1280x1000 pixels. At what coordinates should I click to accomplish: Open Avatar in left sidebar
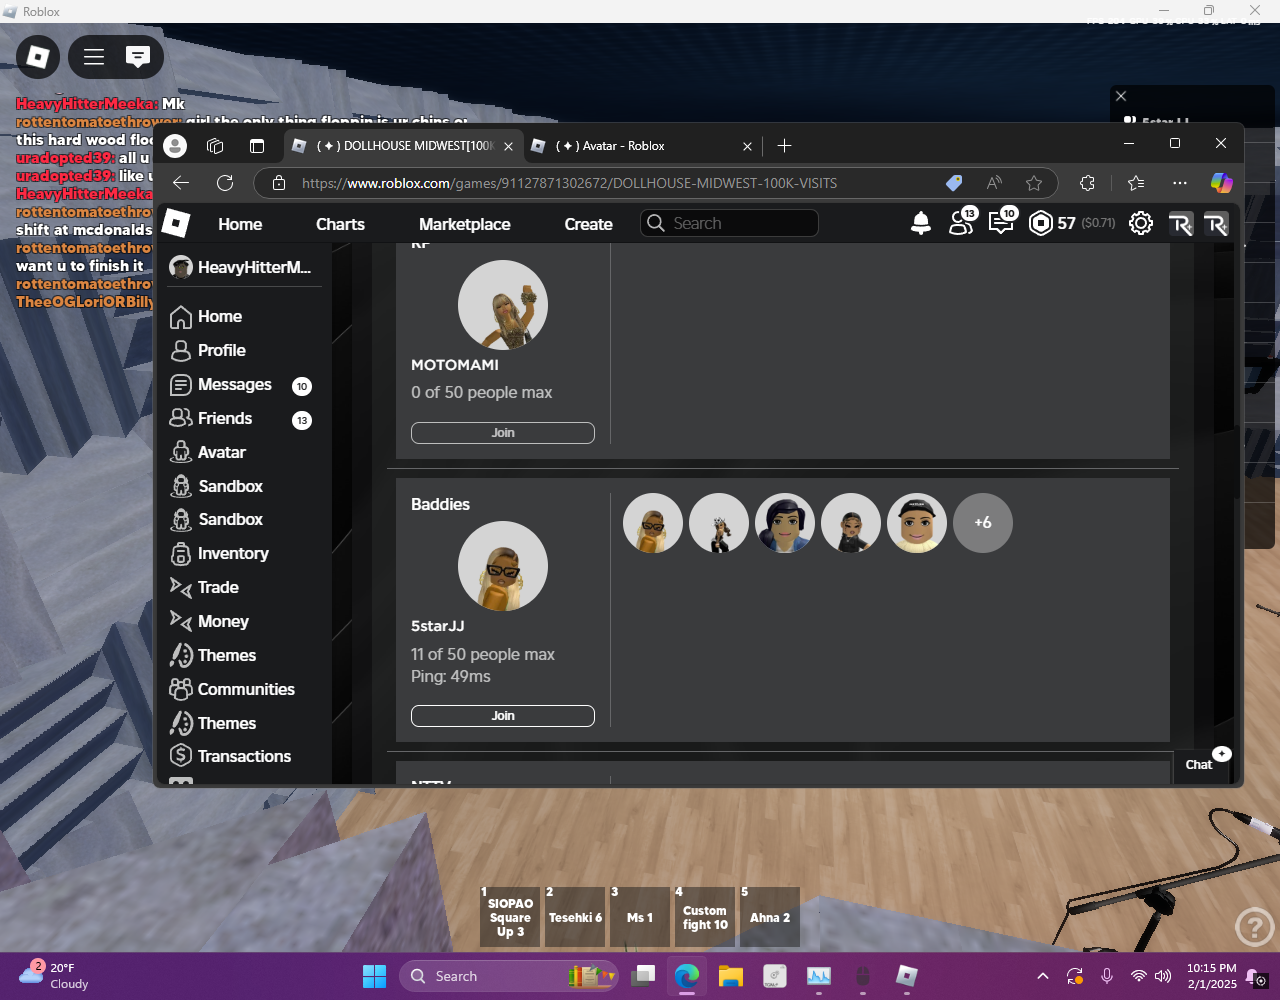(208, 452)
